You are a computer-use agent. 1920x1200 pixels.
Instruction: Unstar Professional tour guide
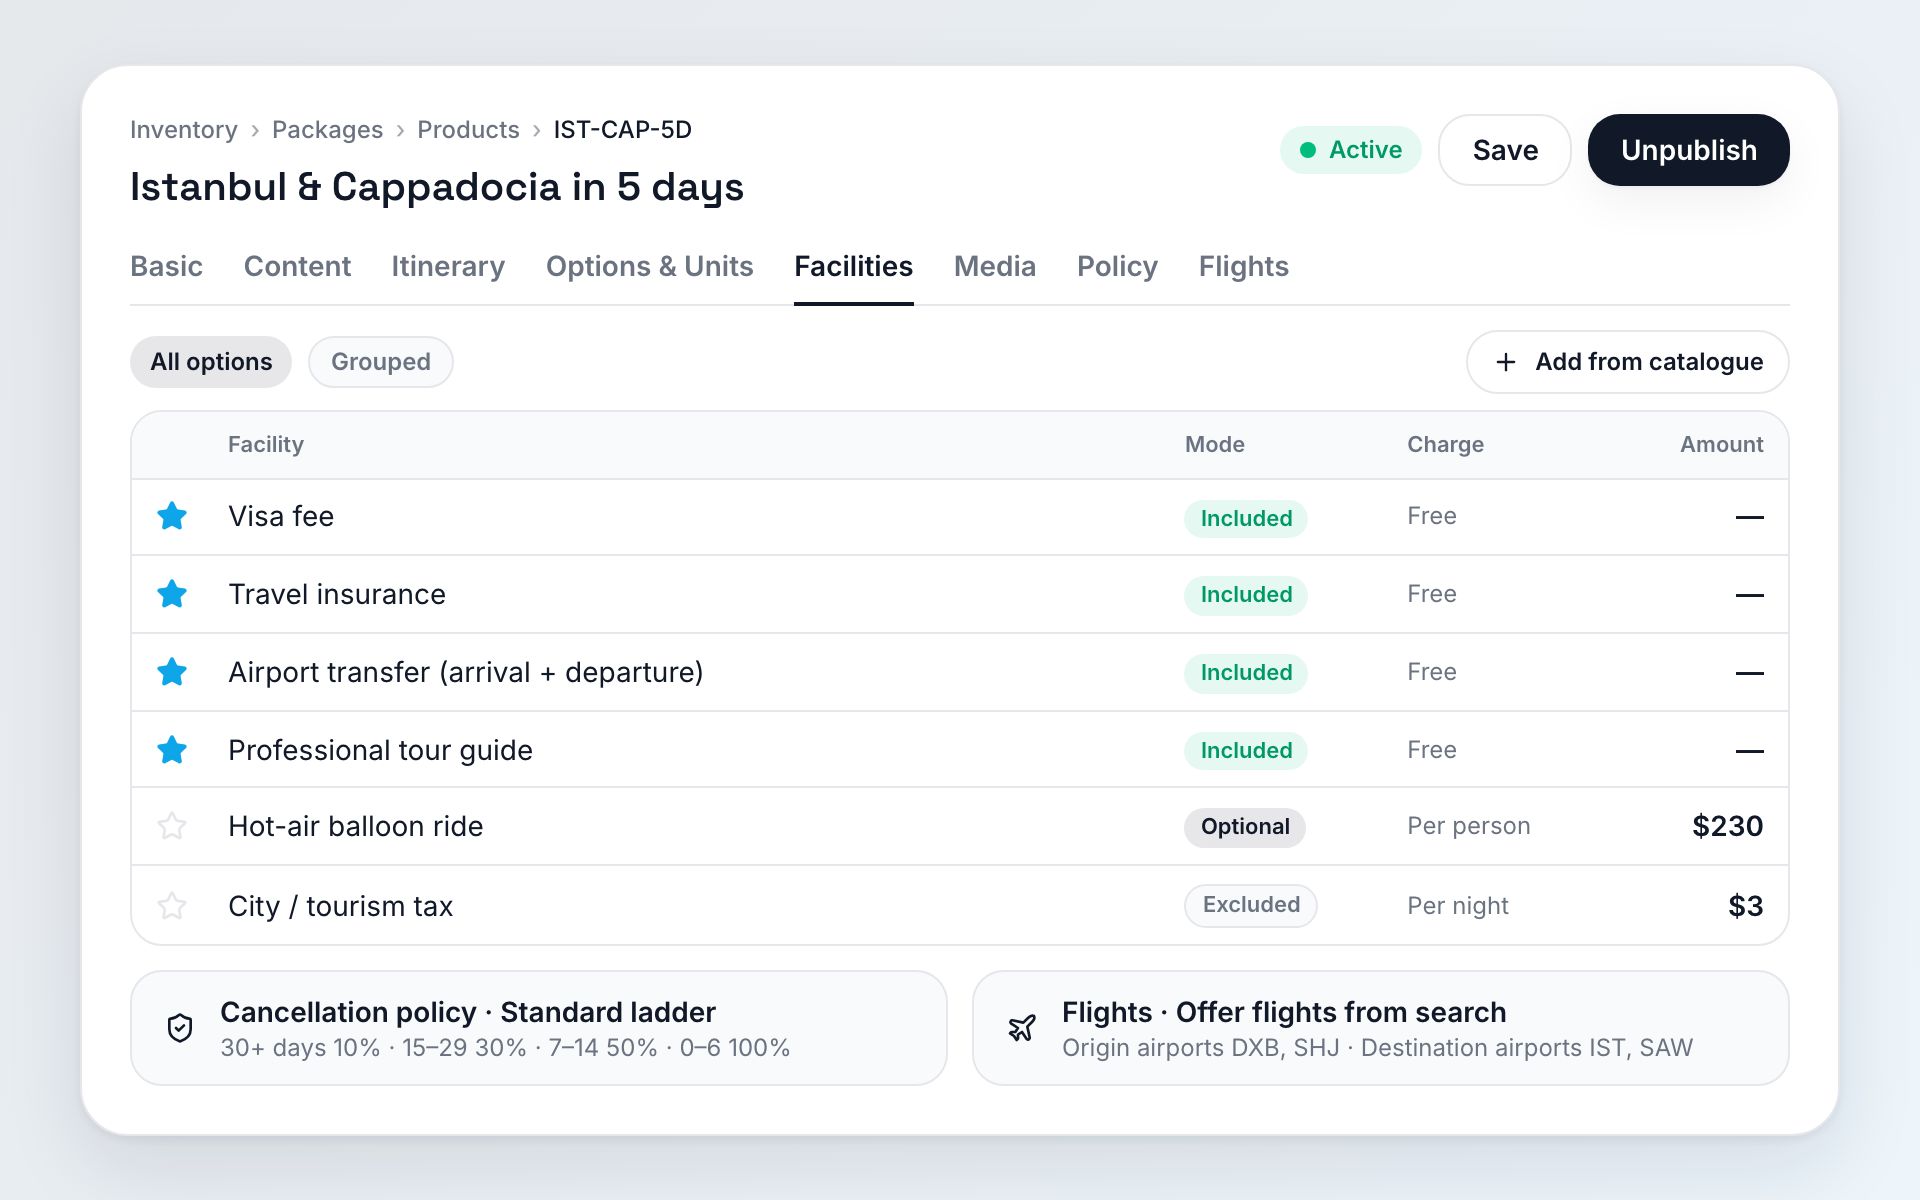tap(172, 750)
